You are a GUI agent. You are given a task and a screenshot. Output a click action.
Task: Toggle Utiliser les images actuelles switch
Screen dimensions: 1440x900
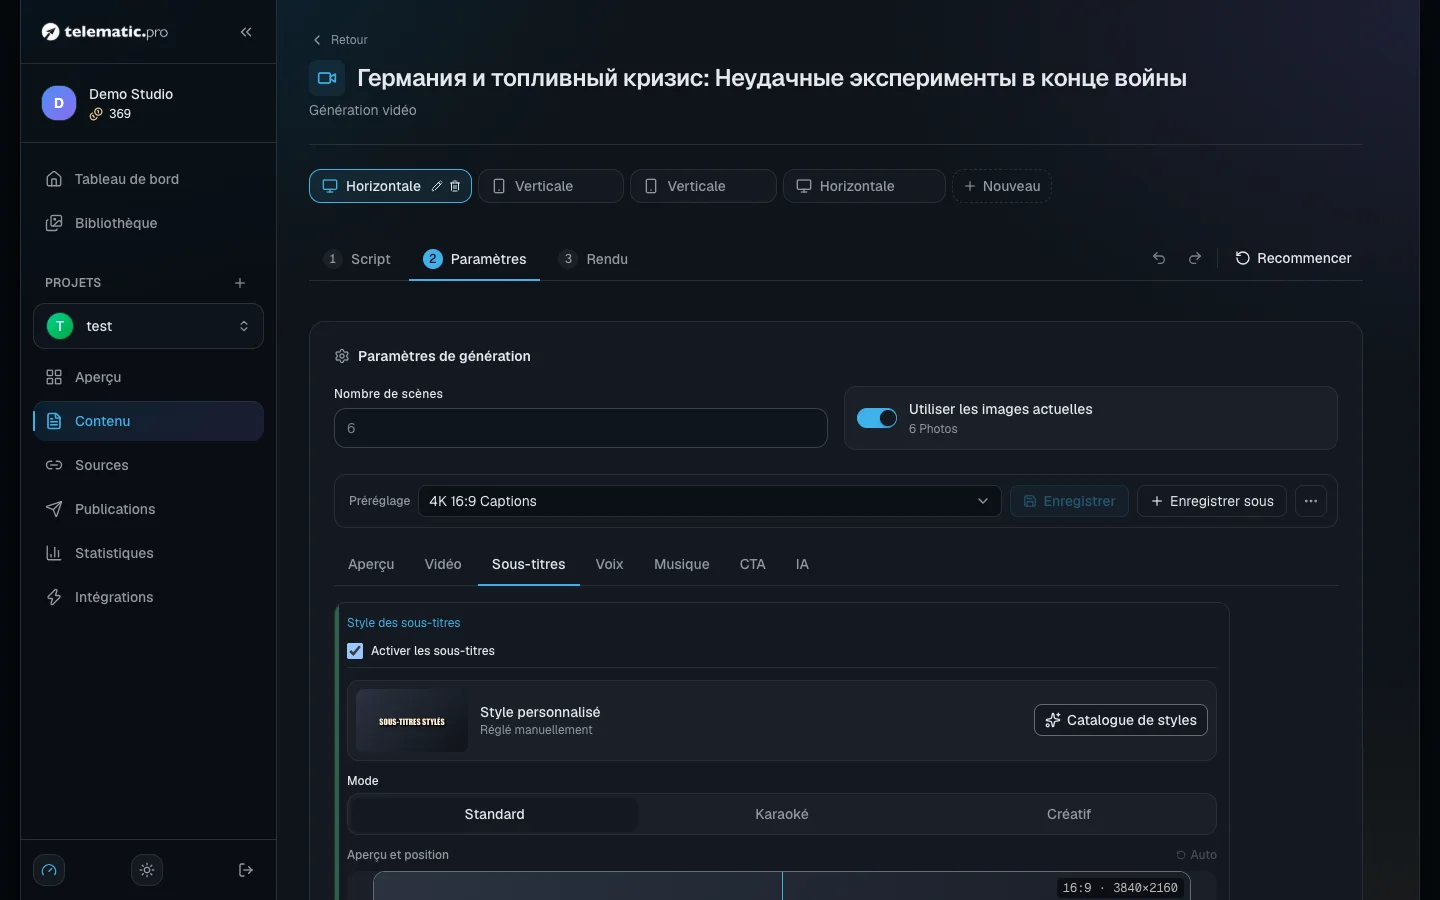coord(877,418)
